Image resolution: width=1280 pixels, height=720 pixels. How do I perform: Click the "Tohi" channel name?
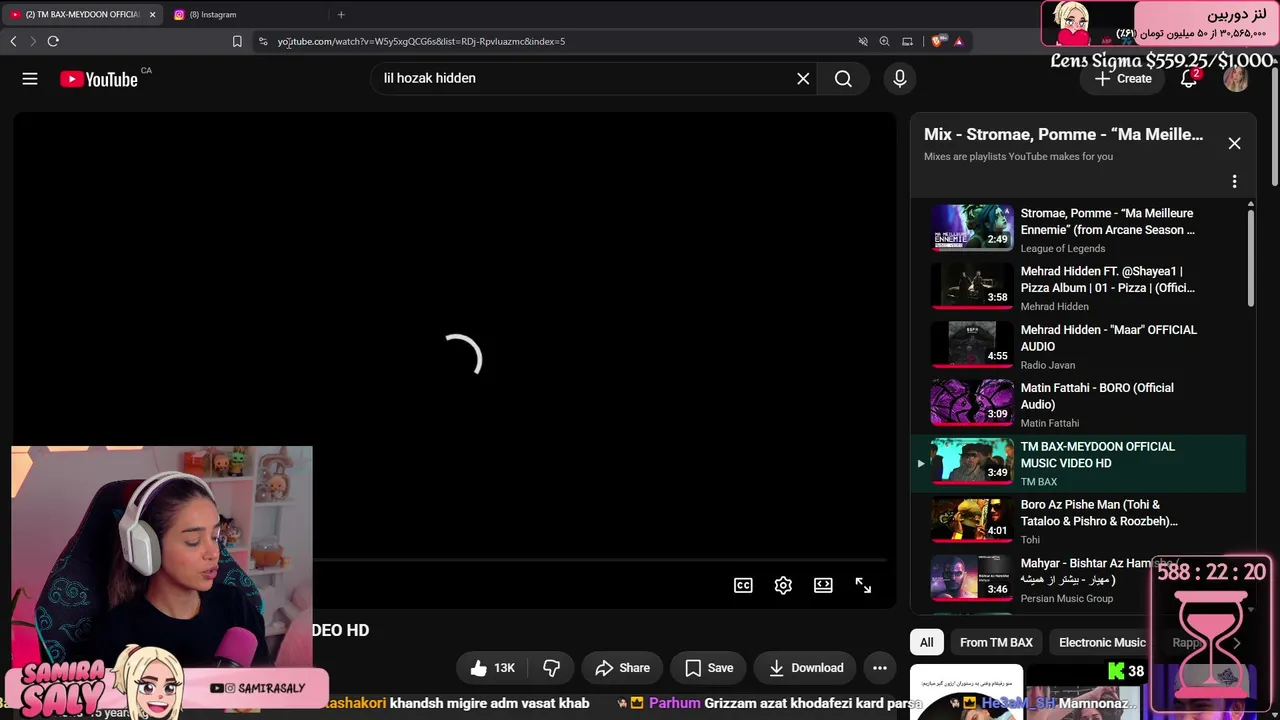click(x=1030, y=540)
